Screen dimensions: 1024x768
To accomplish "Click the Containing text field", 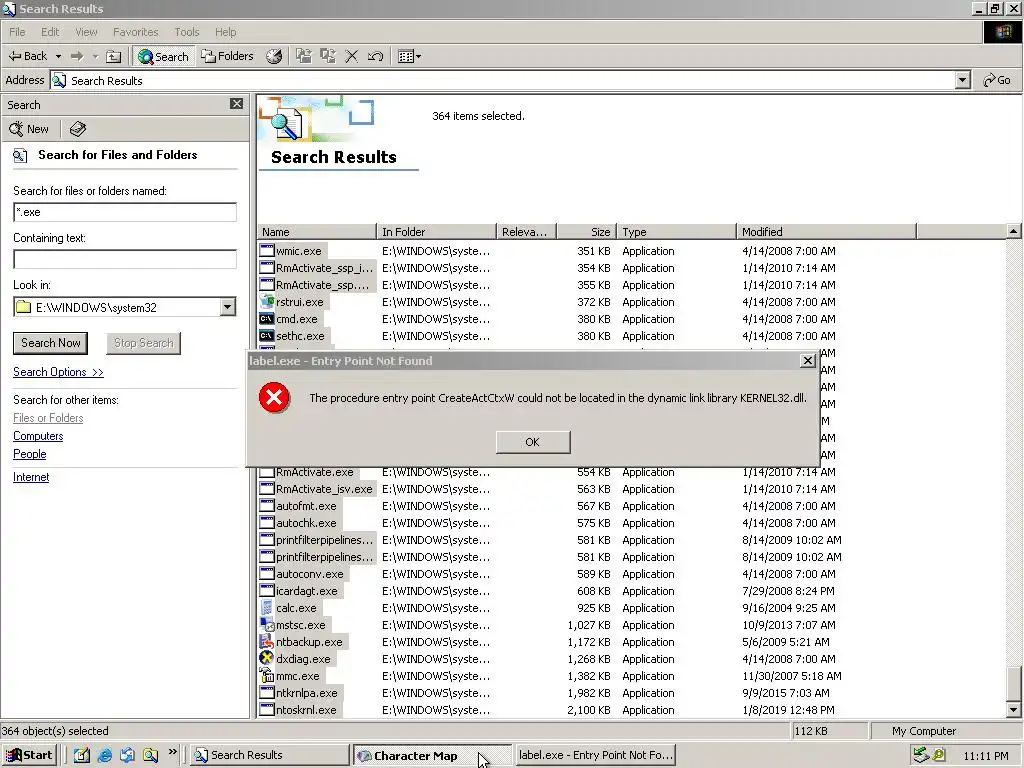I will click(125, 259).
